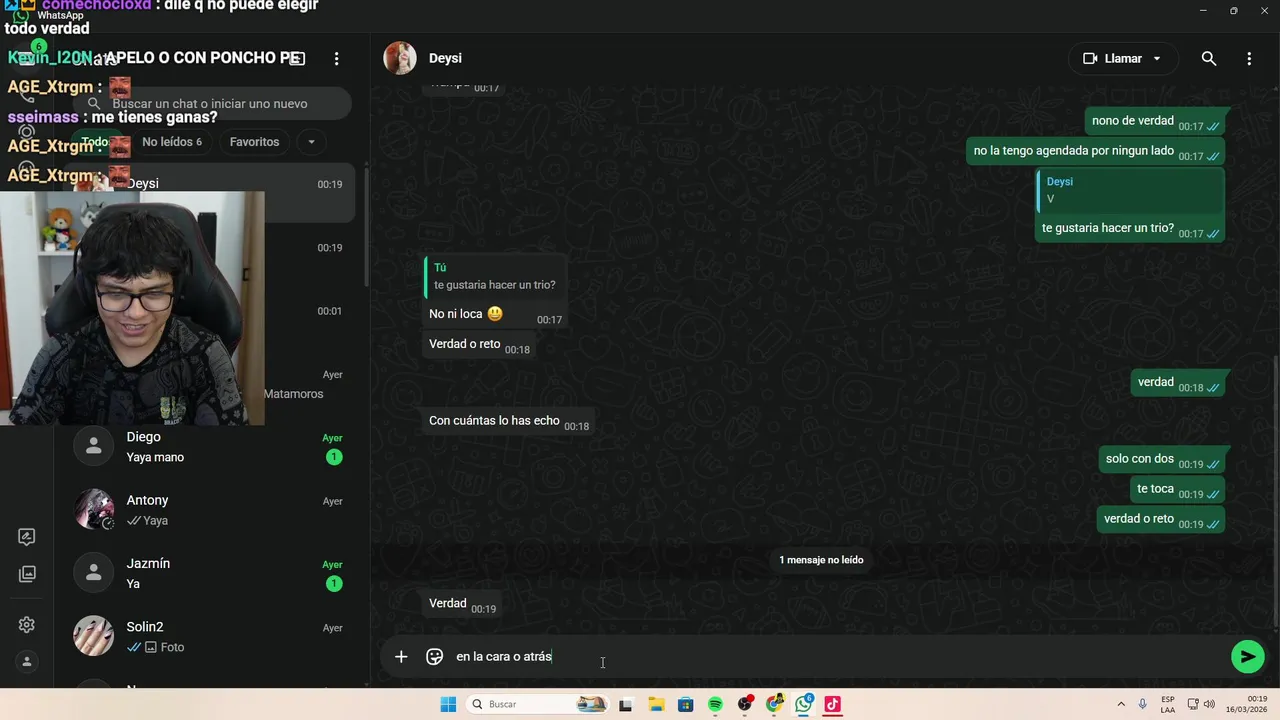Click the Llamar video call button
1280x720 pixels.
tap(1112, 59)
